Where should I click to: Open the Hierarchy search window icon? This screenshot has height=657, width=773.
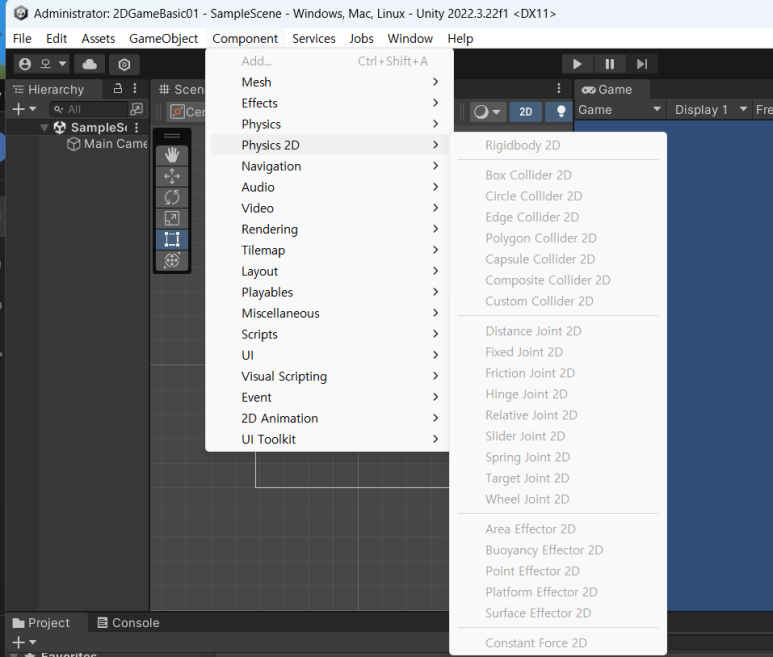[136, 109]
